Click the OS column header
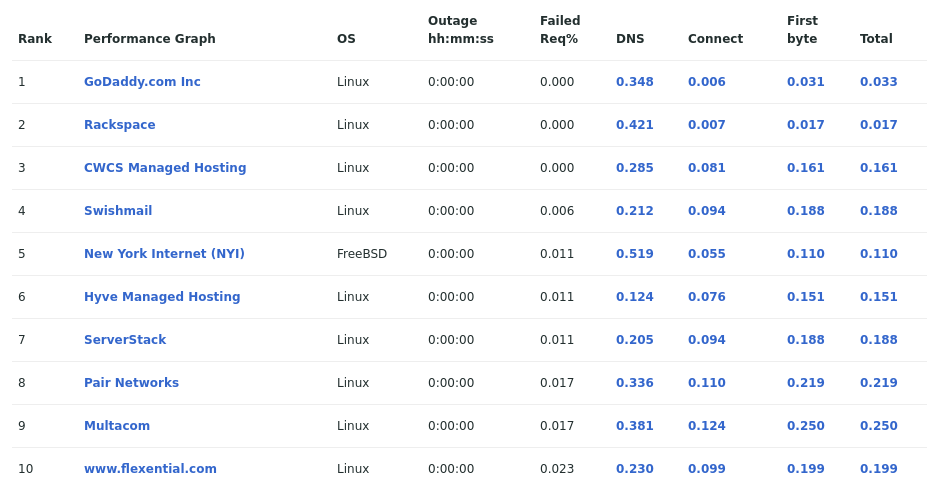Screen dimensions: 939x490 click(x=346, y=39)
